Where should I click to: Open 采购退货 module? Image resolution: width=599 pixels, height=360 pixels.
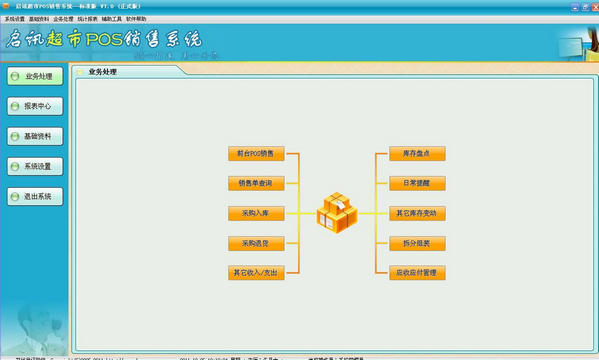click(x=256, y=243)
